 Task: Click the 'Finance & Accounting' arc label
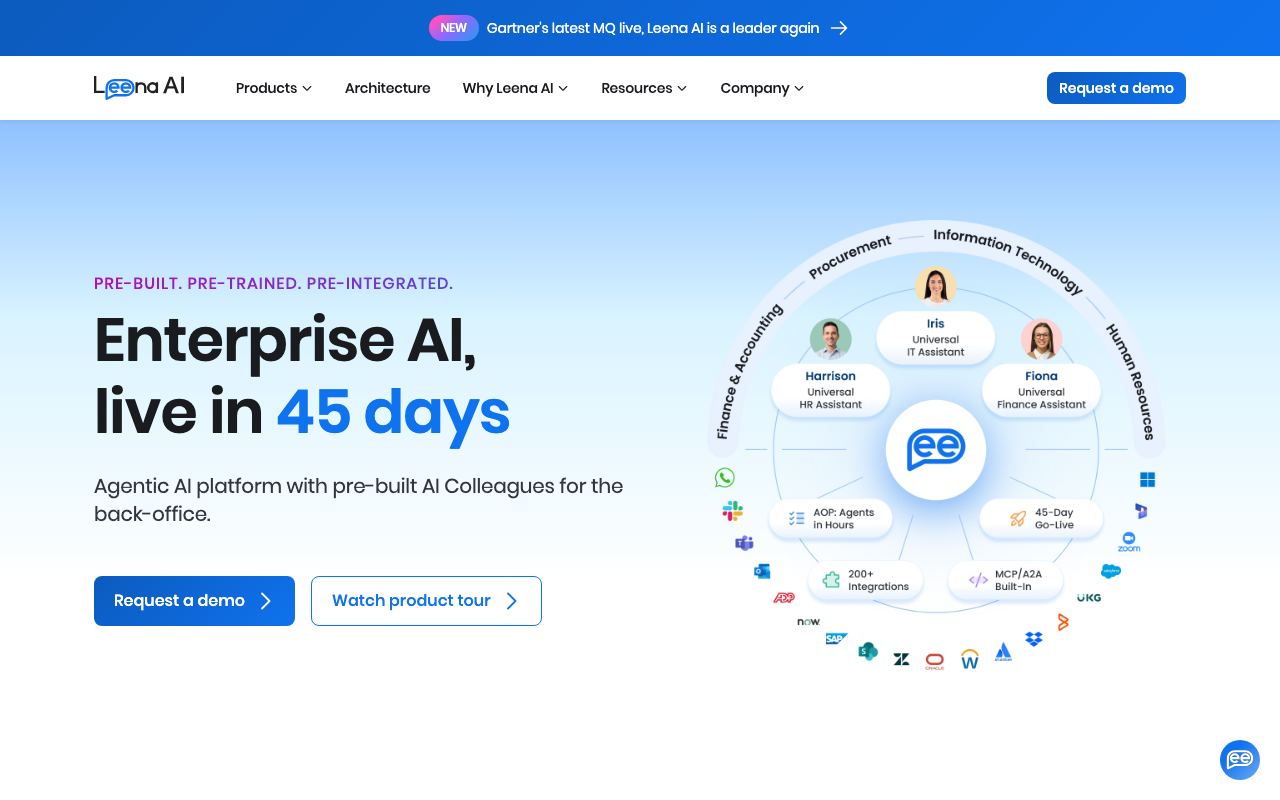(x=749, y=371)
